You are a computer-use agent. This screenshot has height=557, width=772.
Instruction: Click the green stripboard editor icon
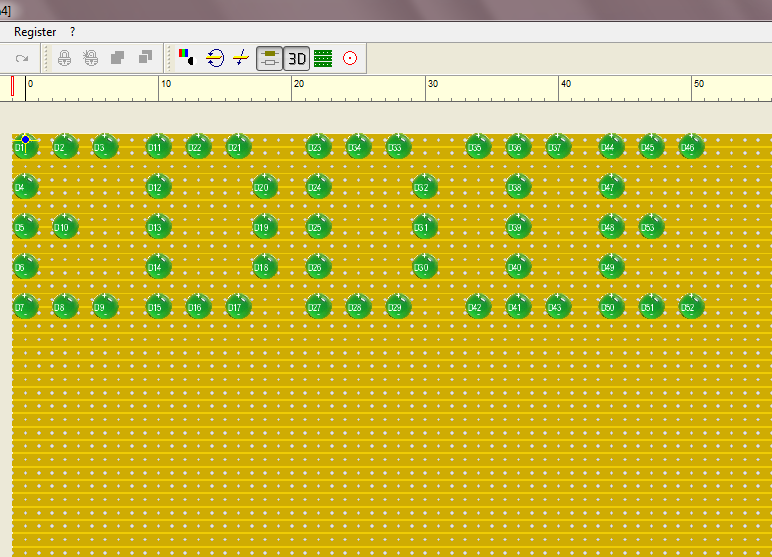pyautogui.click(x=323, y=58)
